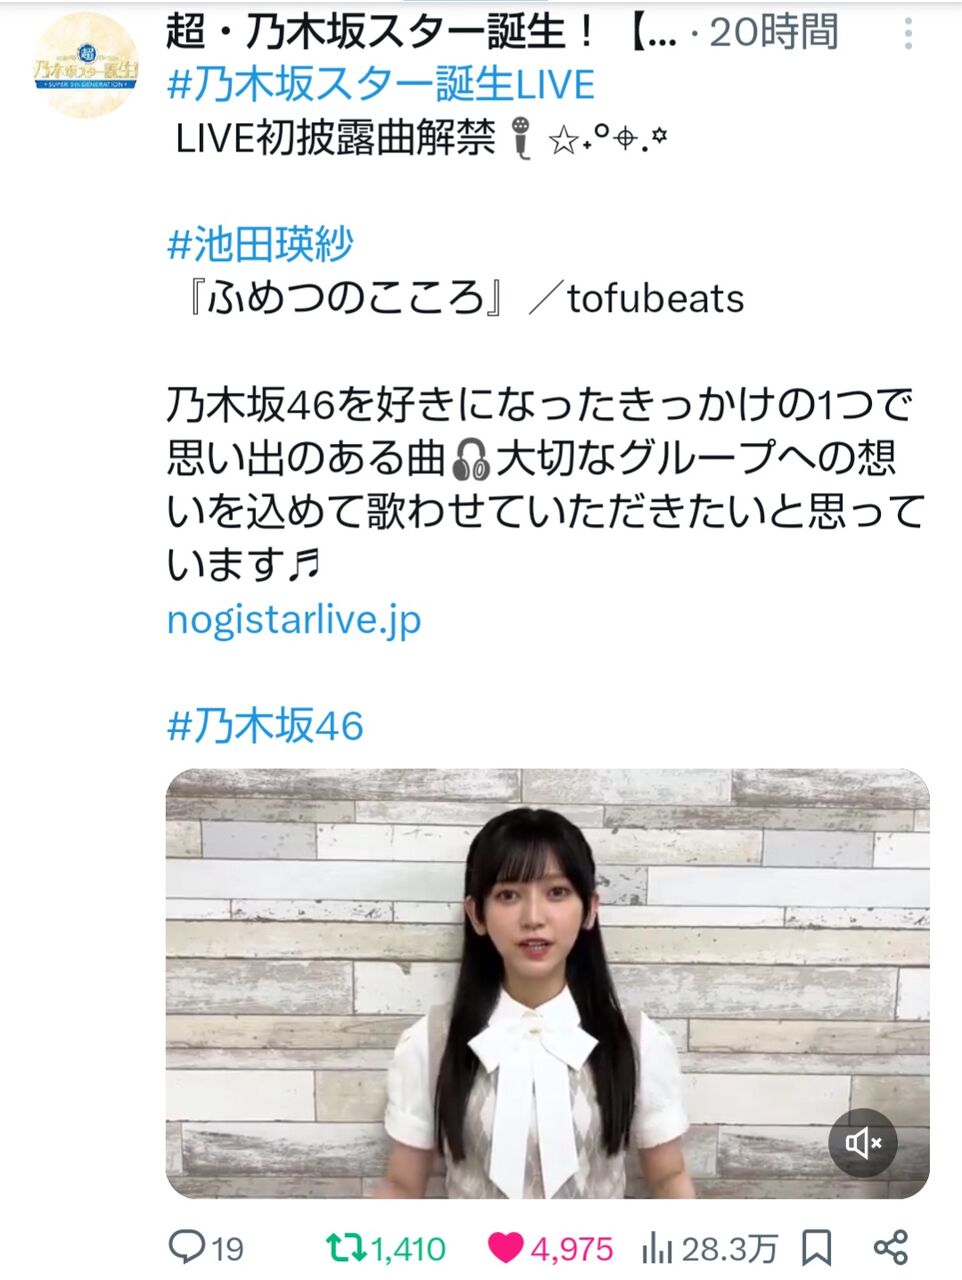962x1280 pixels.
Task: Visit the nogistarlive.jp link
Action: 294,619
